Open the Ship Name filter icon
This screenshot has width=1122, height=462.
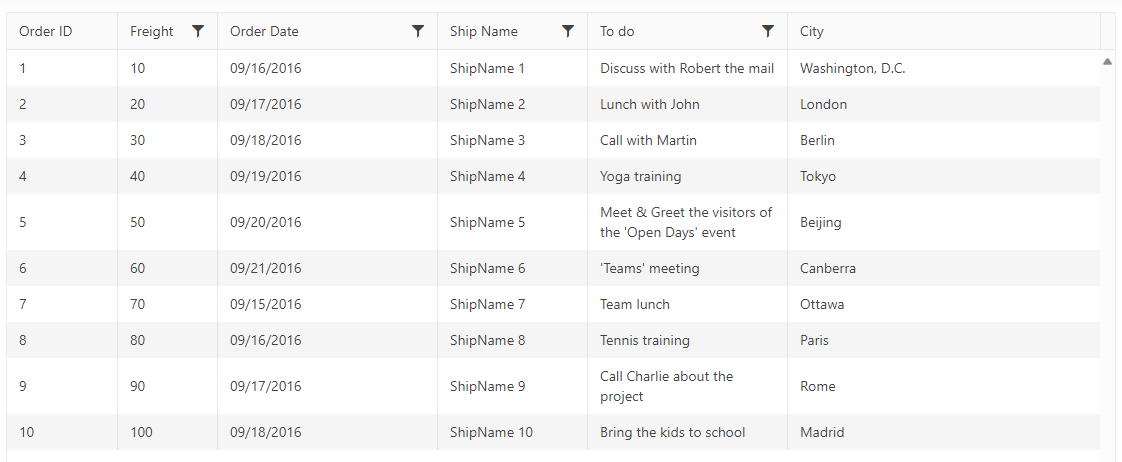coord(568,31)
